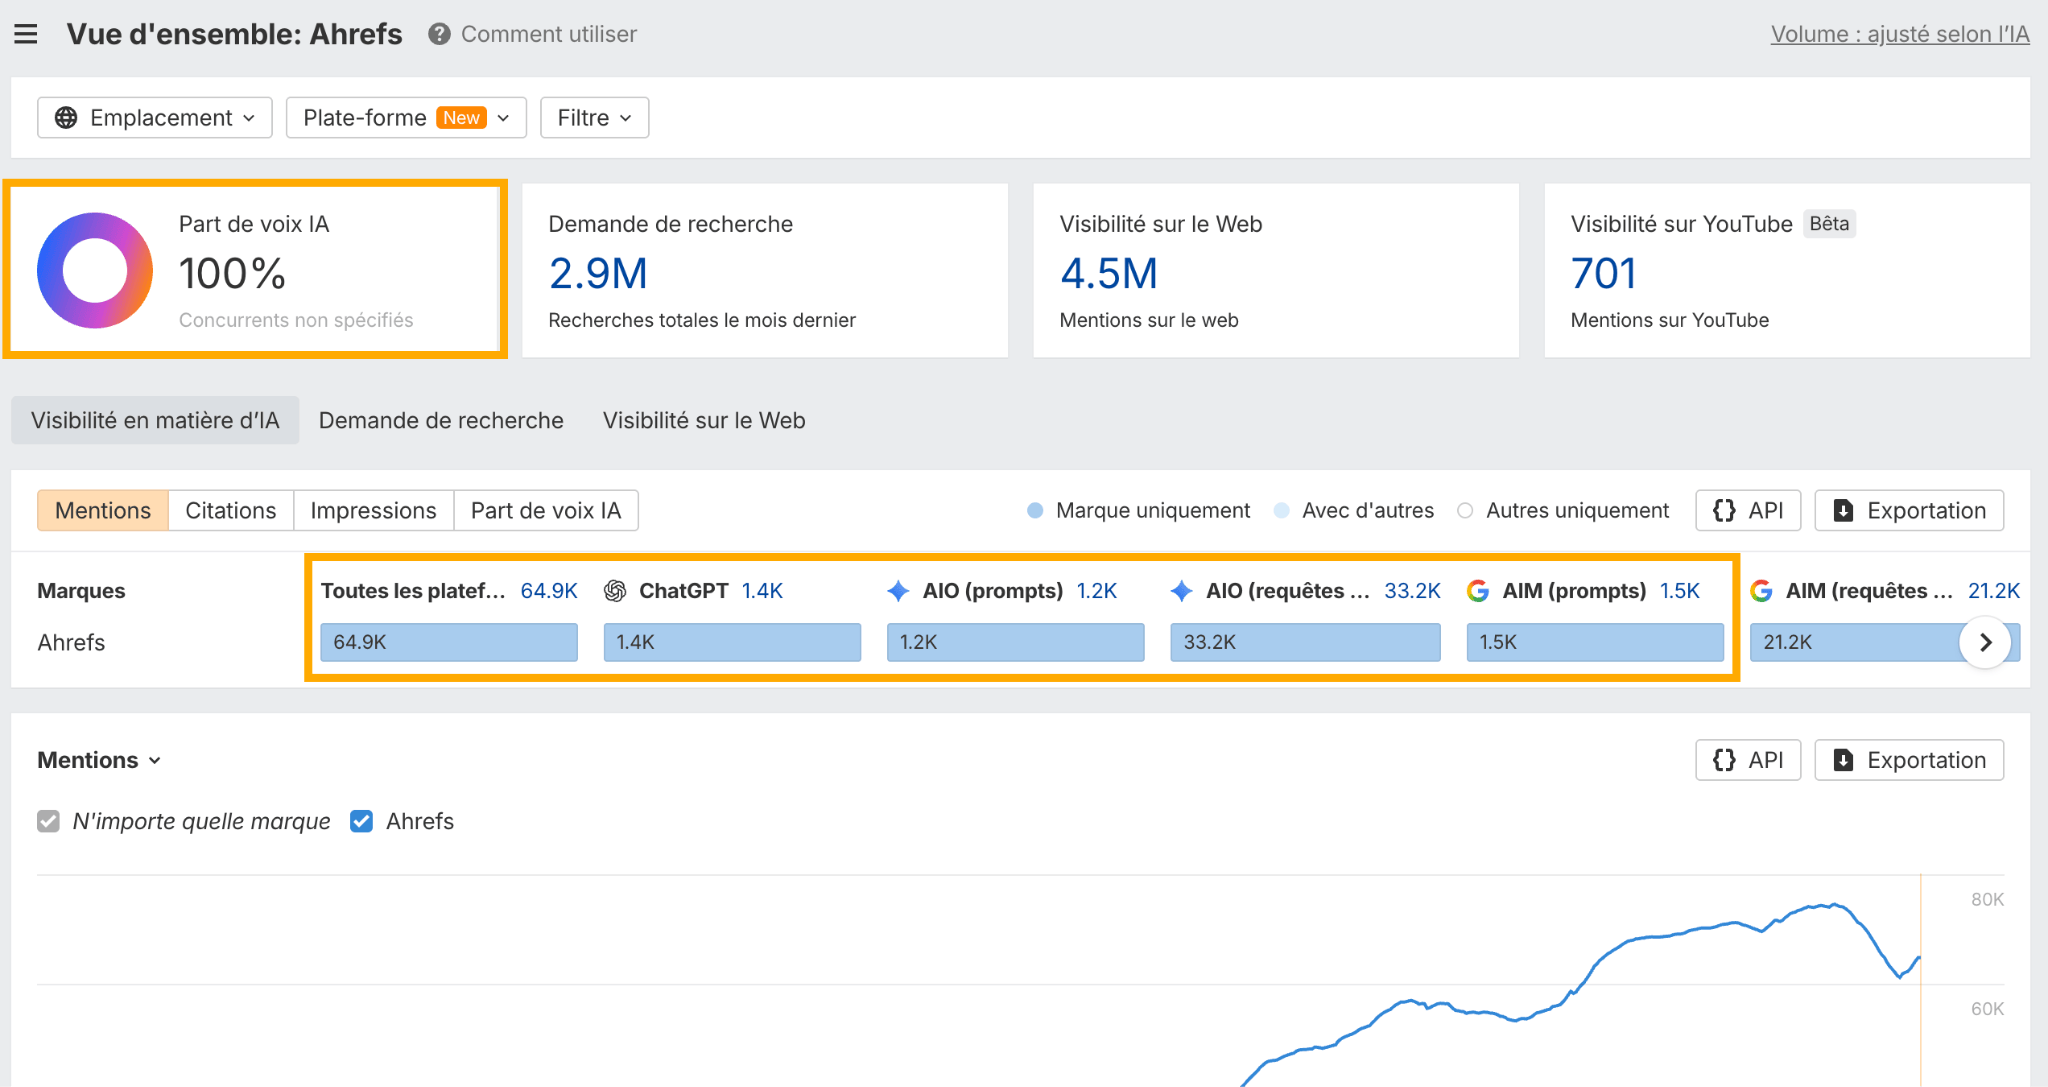The image size is (2048, 1087).
Task: Click Exportation button above the chart
Action: point(1909,760)
